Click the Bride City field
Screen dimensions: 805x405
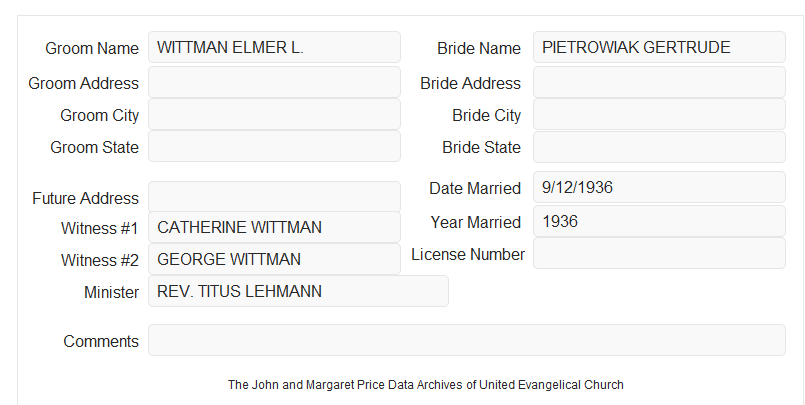tap(659, 114)
